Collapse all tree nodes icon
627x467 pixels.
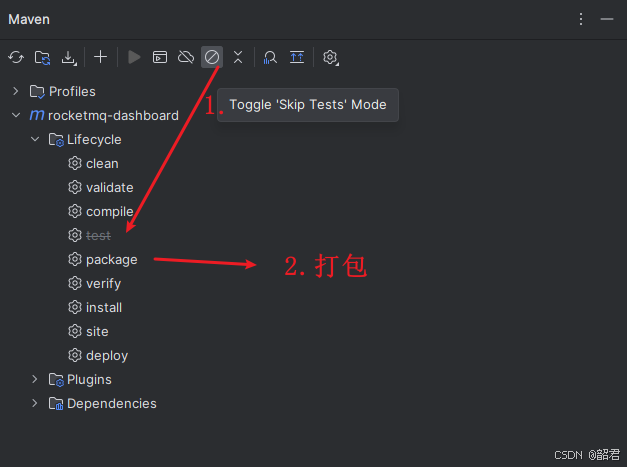tap(238, 57)
